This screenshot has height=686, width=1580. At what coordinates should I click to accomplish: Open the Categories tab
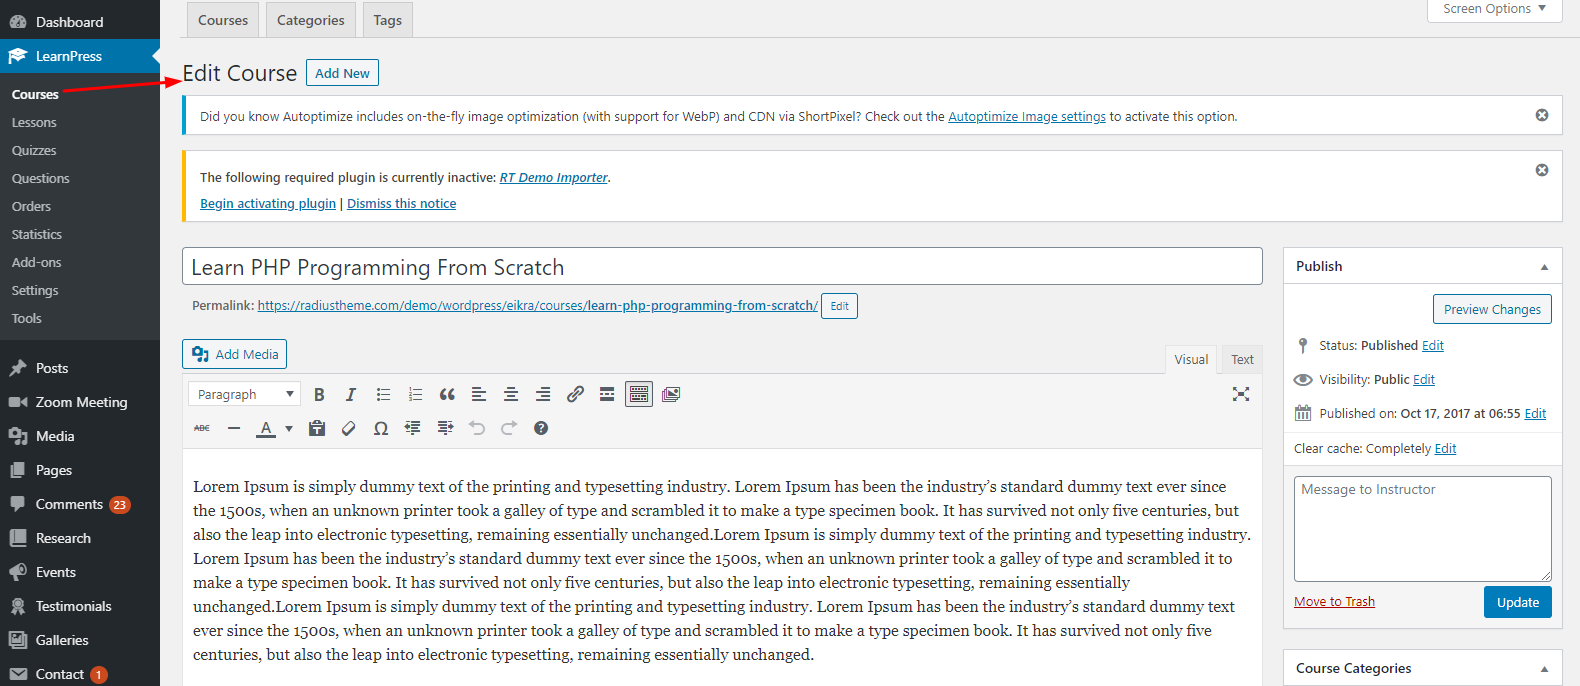tap(310, 20)
